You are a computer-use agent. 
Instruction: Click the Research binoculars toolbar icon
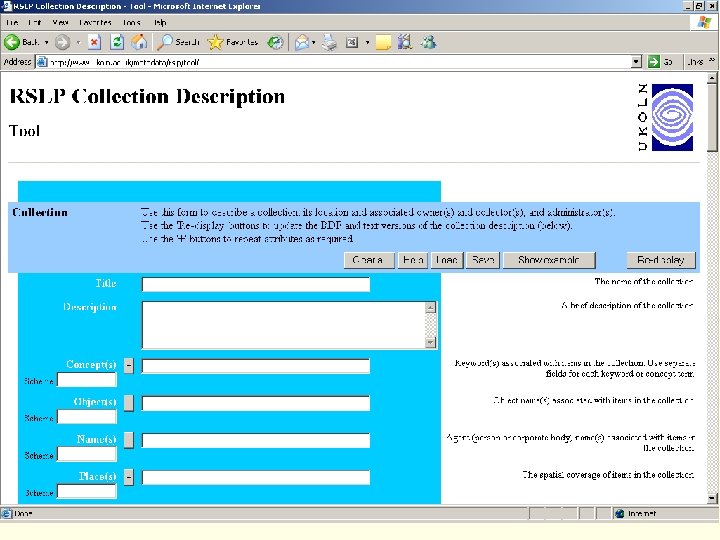(x=405, y=42)
